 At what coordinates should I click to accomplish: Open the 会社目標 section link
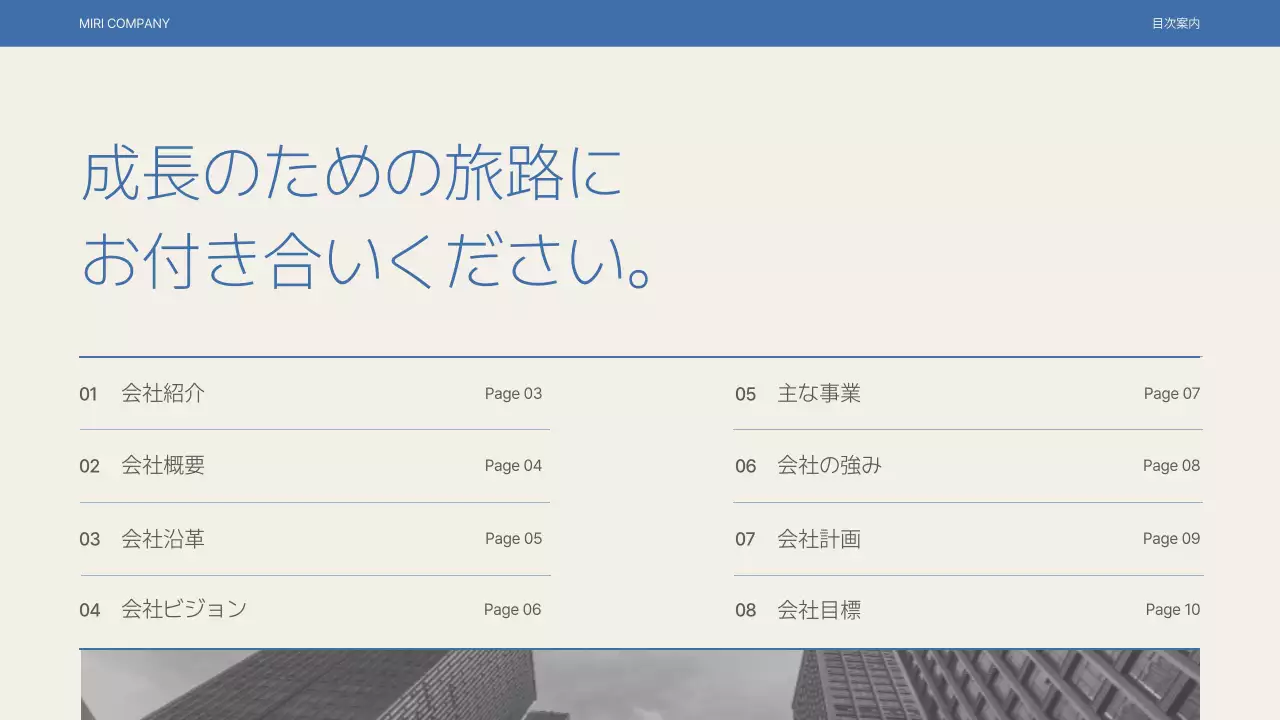pos(820,609)
